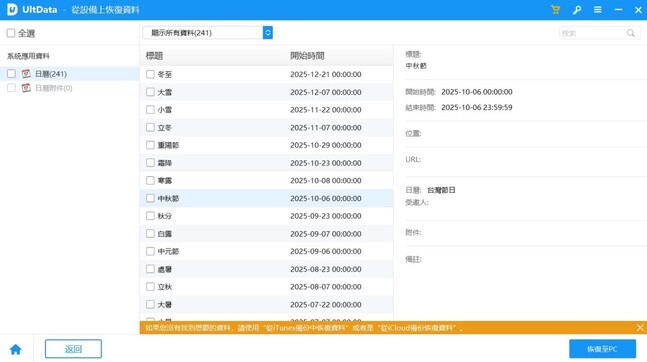Select the row dated 2025-09-06 00:00:00
The width and height of the screenshot is (647, 362).
click(x=266, y=251)
